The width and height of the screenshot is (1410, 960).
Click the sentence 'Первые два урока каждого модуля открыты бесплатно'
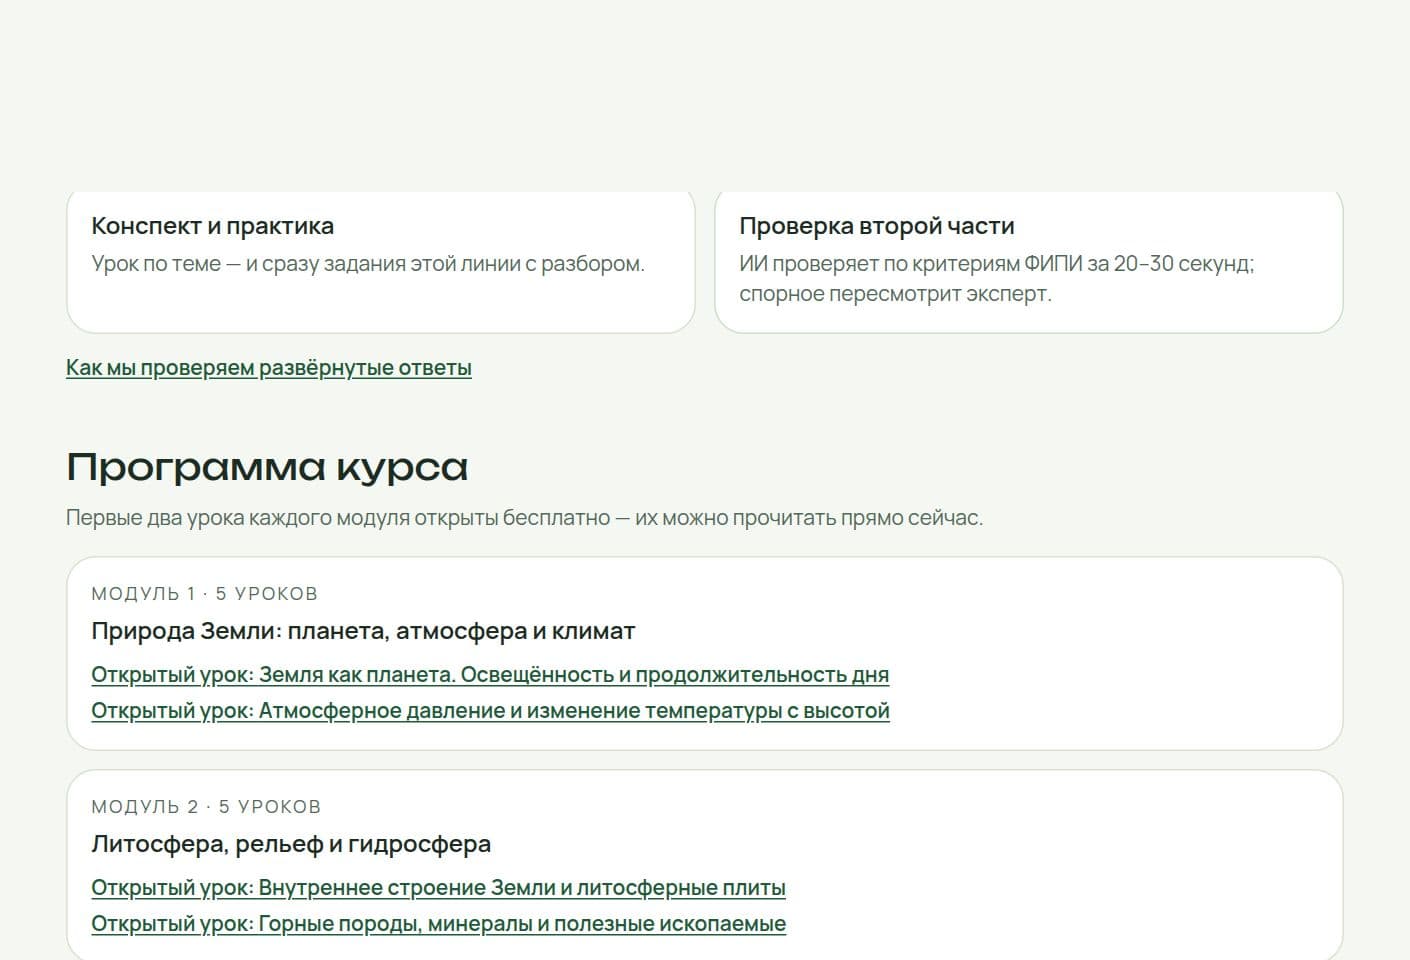click(x=524, y=518)
